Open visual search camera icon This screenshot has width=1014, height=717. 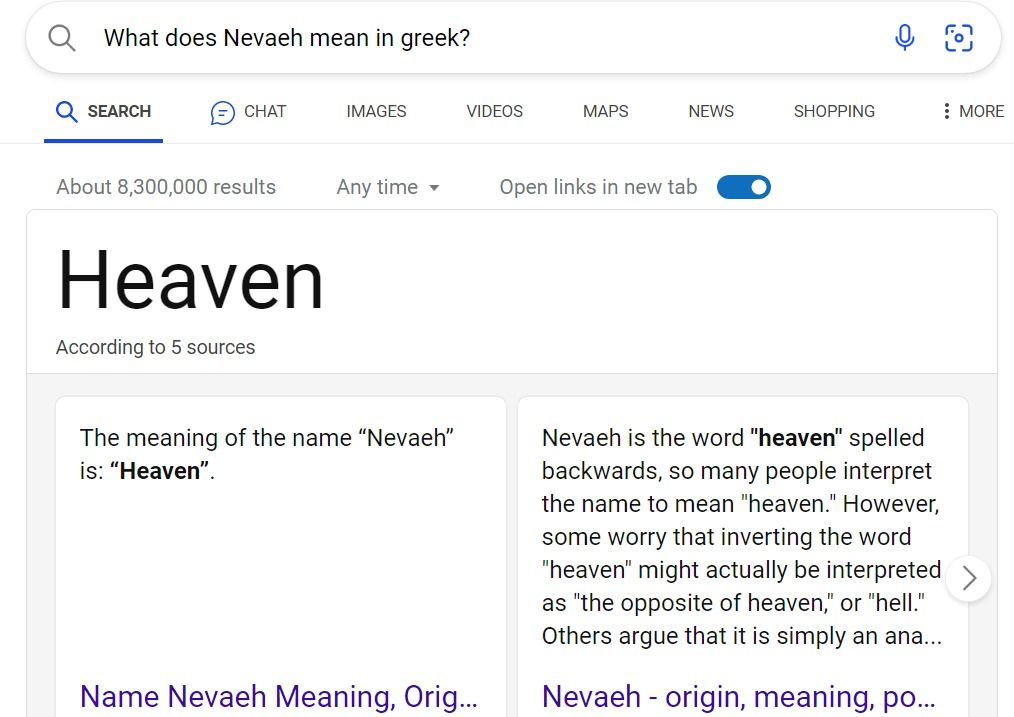tap(958, 37)
